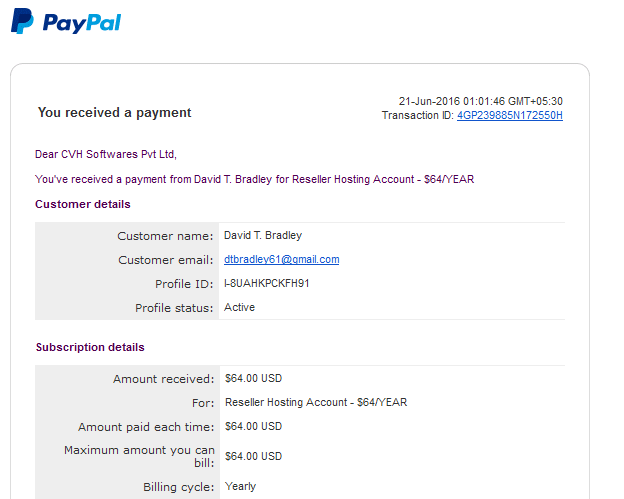Click the Maximum amount you can bill value
Screen dimensions: 624x499
[x=254, y=456]
